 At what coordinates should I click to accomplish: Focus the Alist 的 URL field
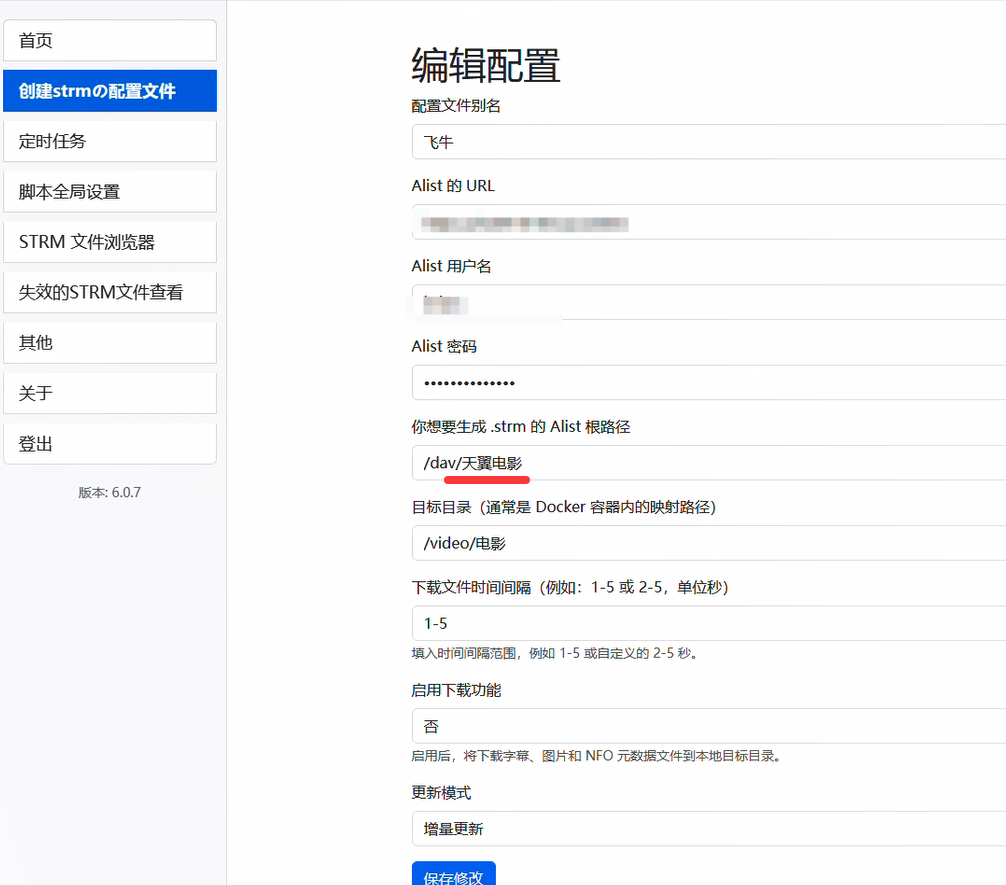click(x=708, y=222)
